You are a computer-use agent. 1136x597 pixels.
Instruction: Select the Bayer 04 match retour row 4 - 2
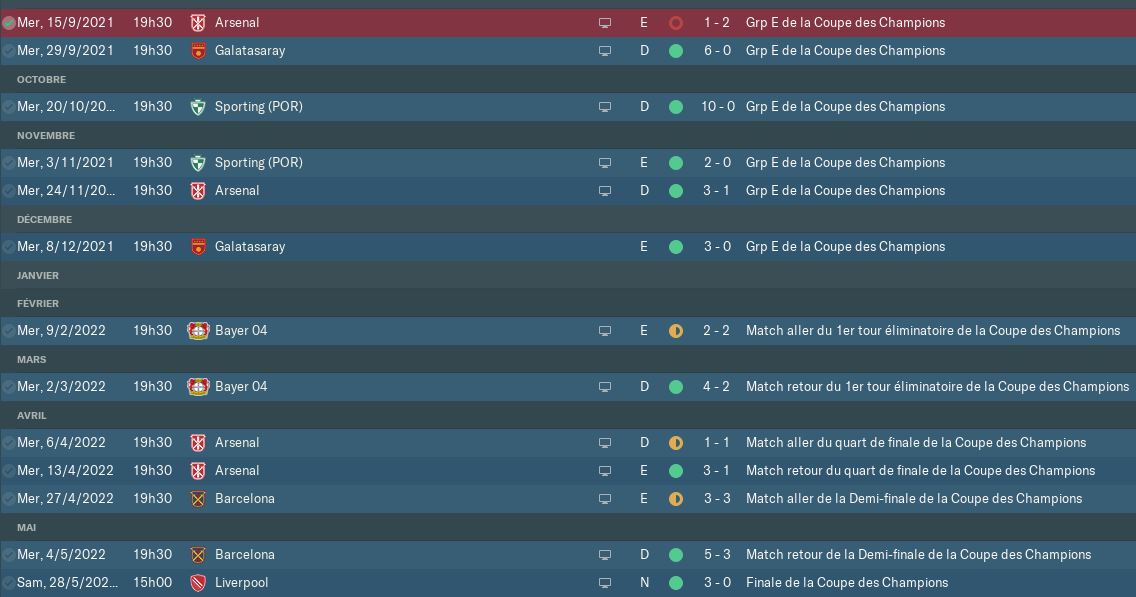click(x=568, y=387)
